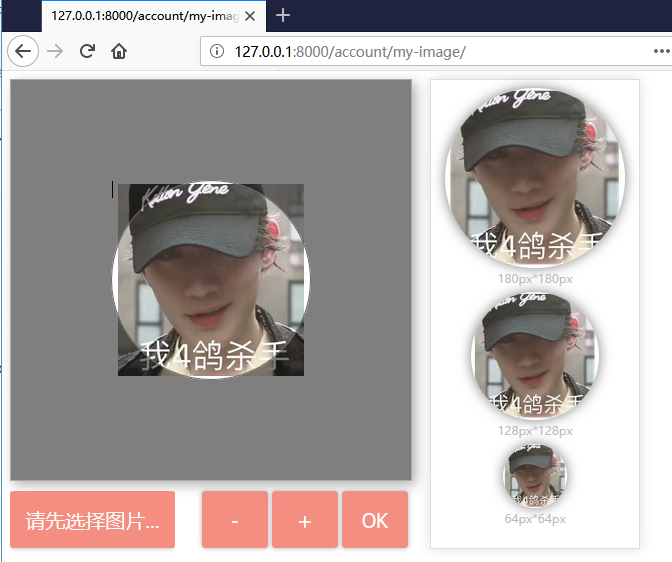Close the my-image browser tab

click(x=250, y=16)
